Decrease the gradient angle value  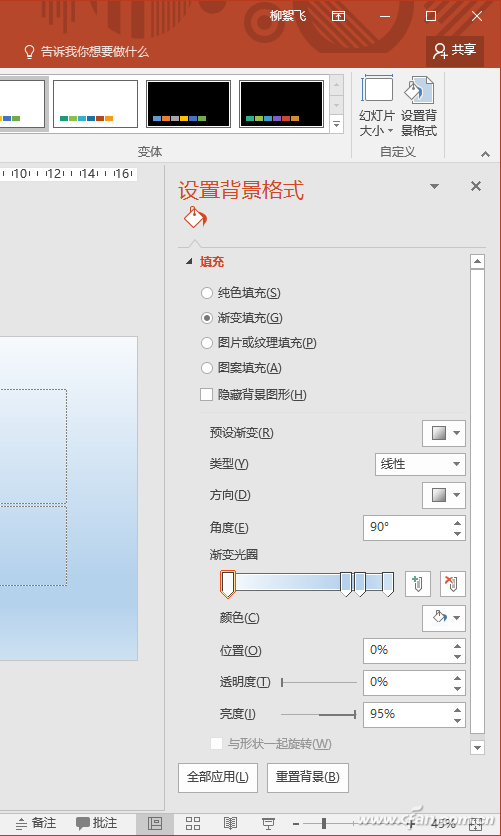click(457, 534)
